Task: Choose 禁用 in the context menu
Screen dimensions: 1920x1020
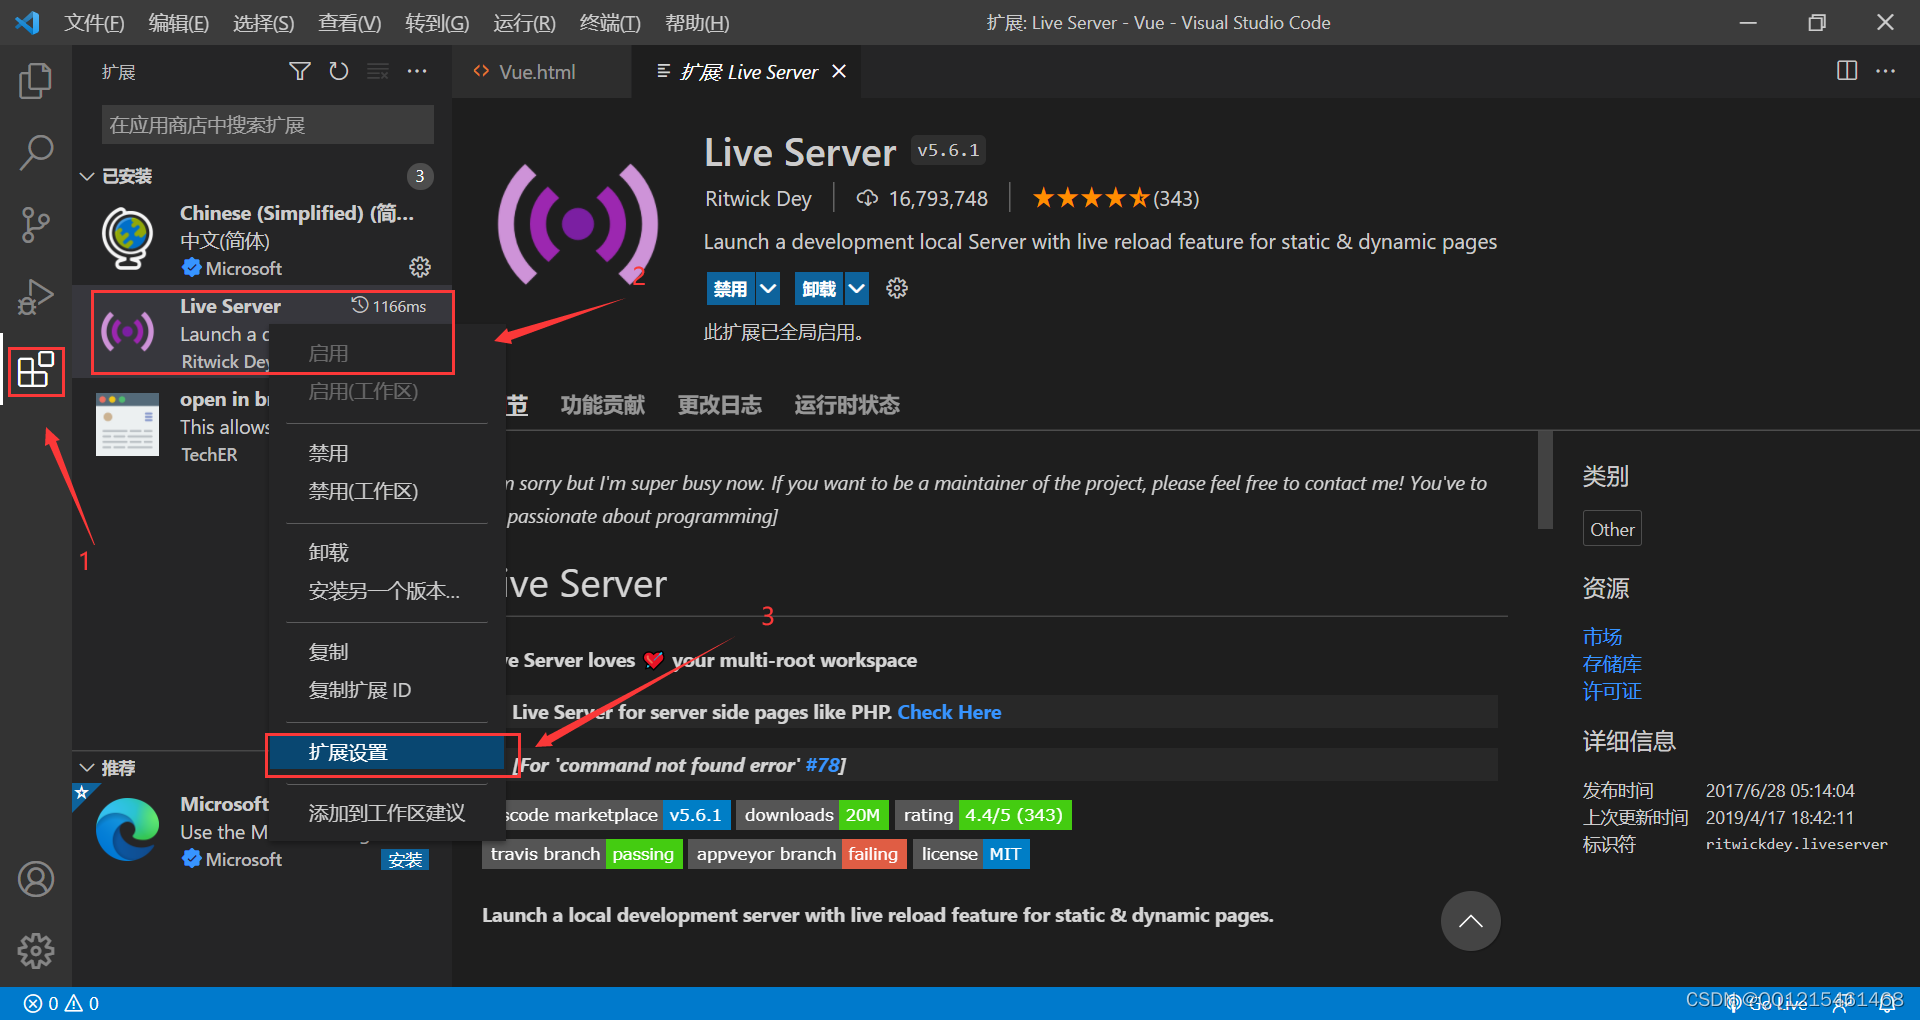Action: pyautogui.click(x=387, y=453)
